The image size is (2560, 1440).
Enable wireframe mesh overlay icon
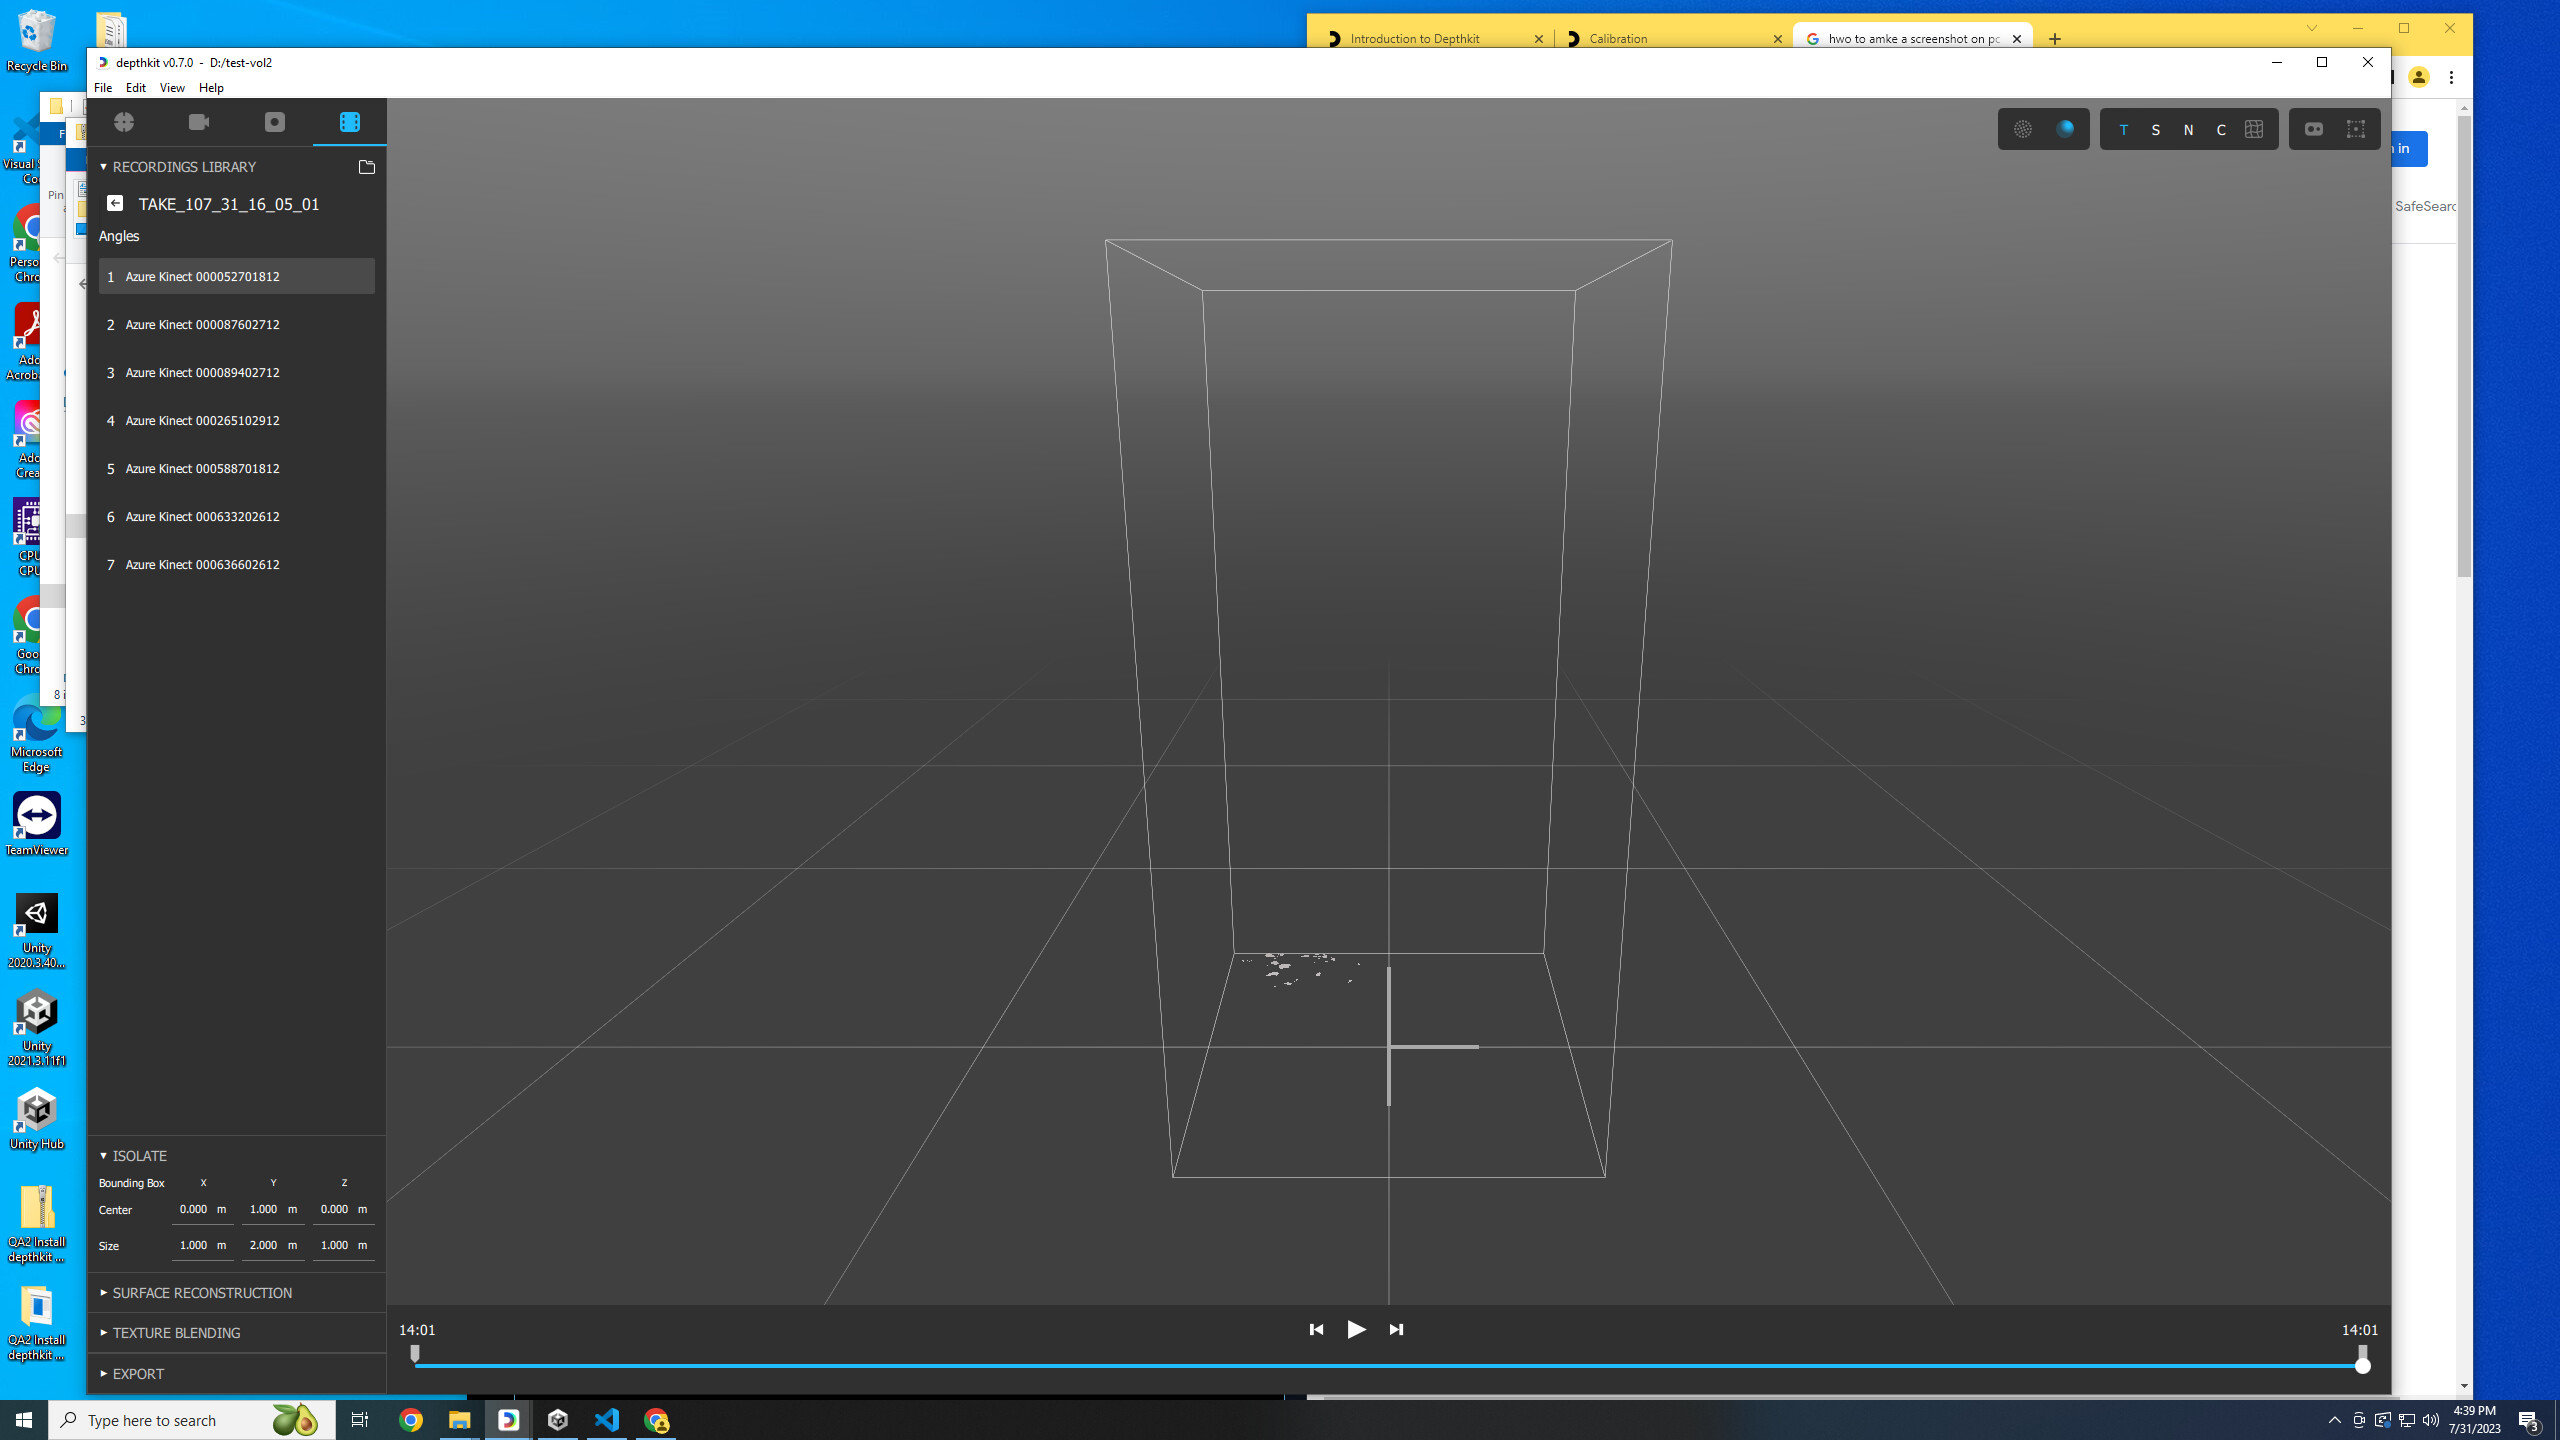[2253, 129]
